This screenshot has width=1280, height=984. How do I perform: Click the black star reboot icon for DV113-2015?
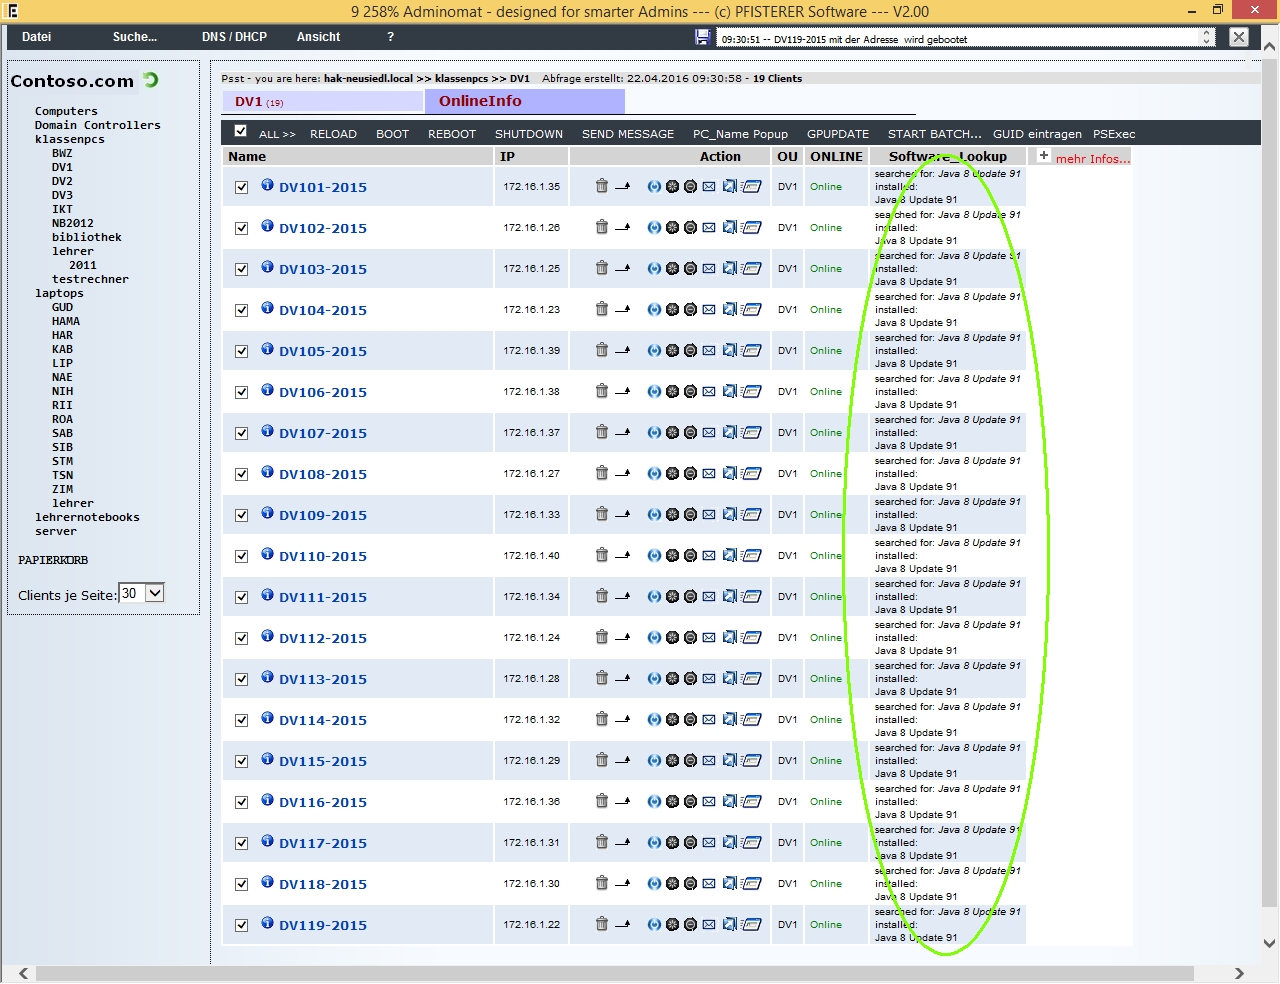point(672,679)
